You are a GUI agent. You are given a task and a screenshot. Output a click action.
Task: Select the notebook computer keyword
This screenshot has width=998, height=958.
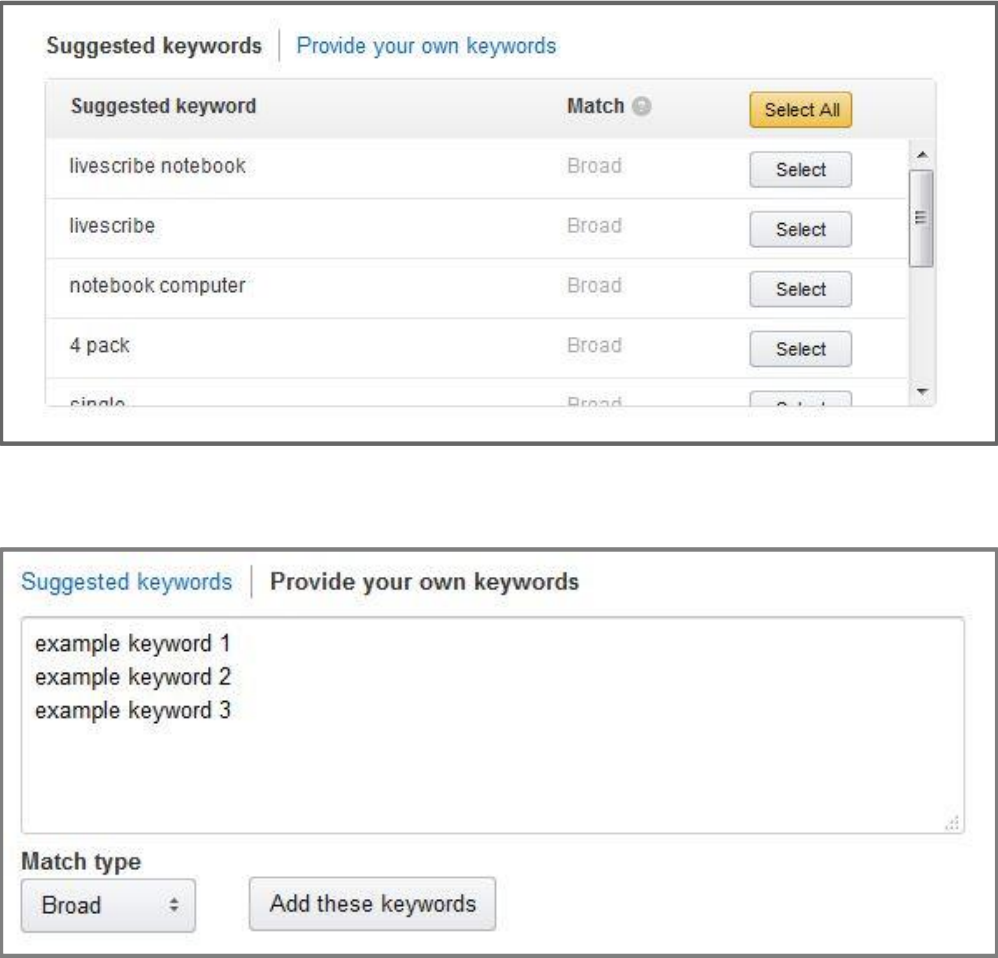click(x=800, y=289)
